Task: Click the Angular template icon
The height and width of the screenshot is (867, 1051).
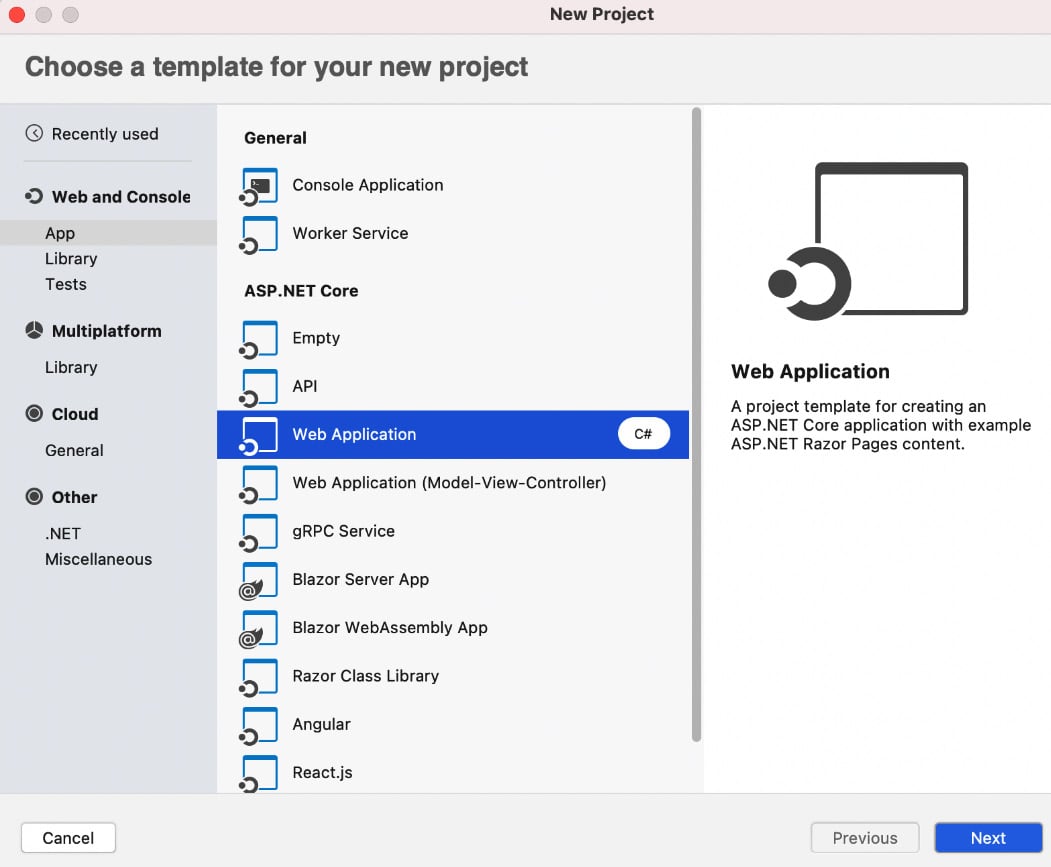Action: (x=259, y=726)
